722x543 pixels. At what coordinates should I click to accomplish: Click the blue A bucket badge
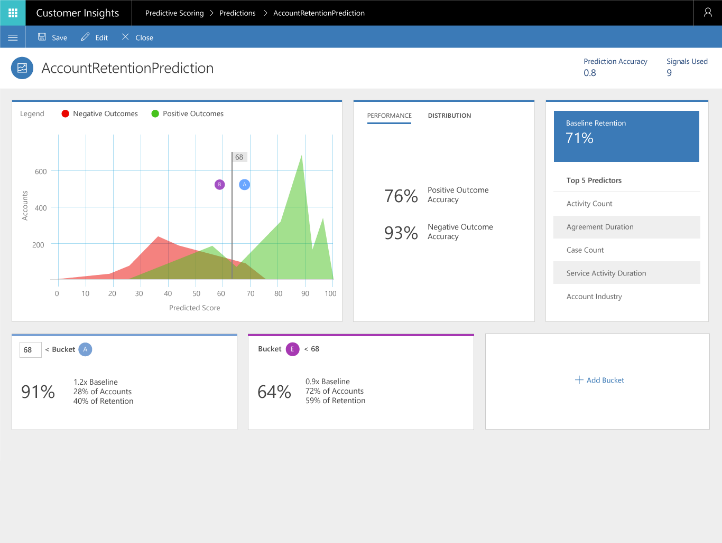[x=86, y=349]
